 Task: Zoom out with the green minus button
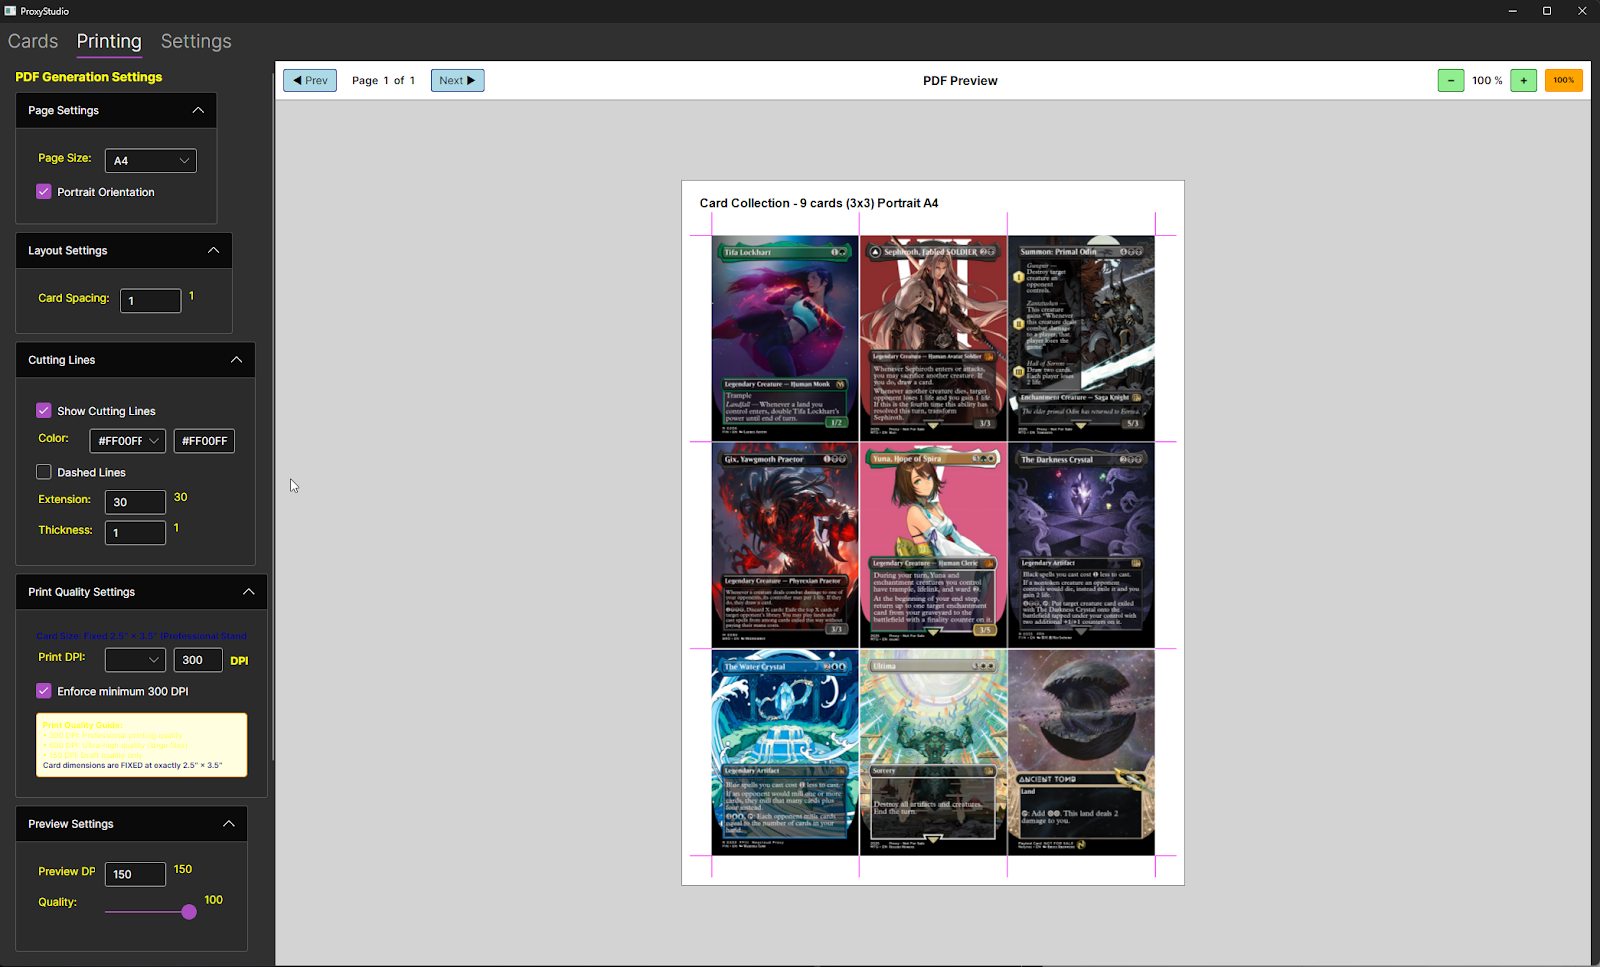(x=1451, y=80)
